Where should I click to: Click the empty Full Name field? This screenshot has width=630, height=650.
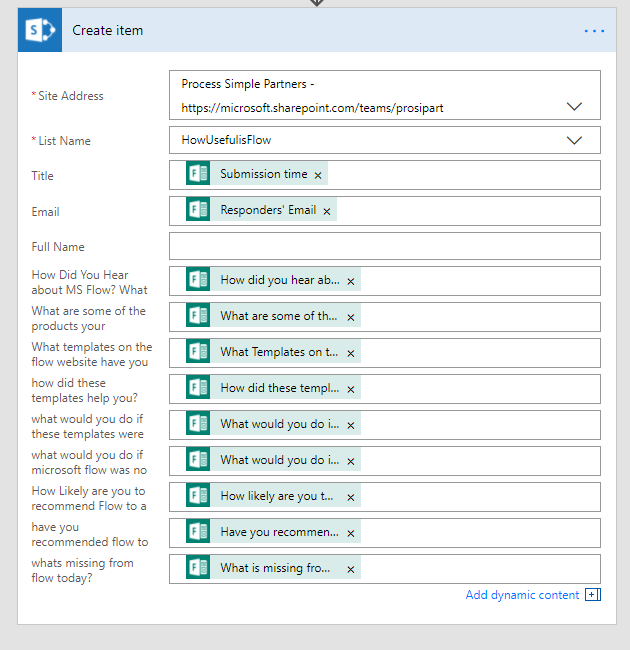tap(384, 246)
